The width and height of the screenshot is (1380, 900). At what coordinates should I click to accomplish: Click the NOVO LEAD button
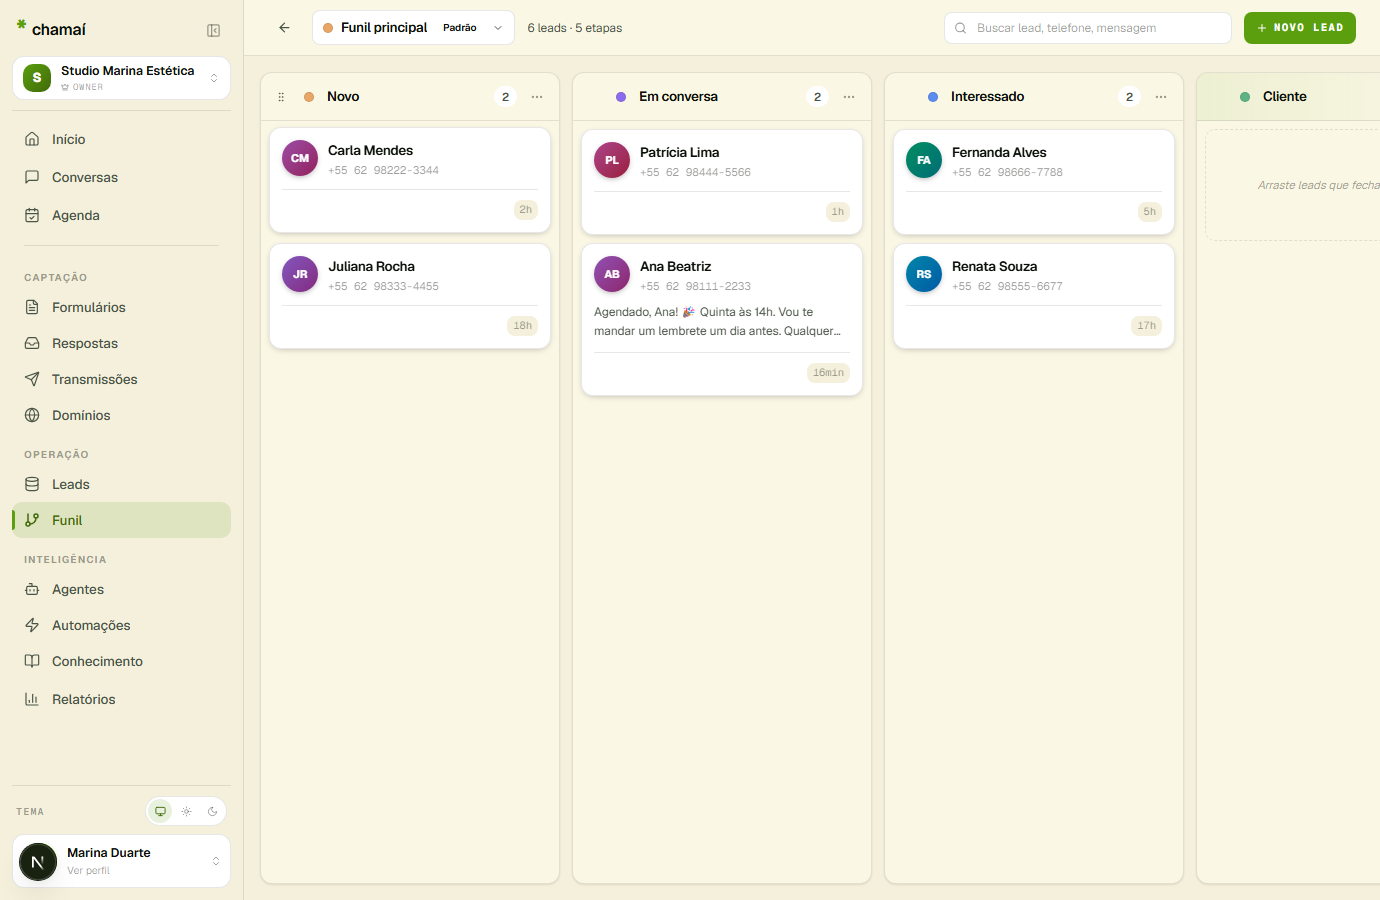tap(1299, 28)
